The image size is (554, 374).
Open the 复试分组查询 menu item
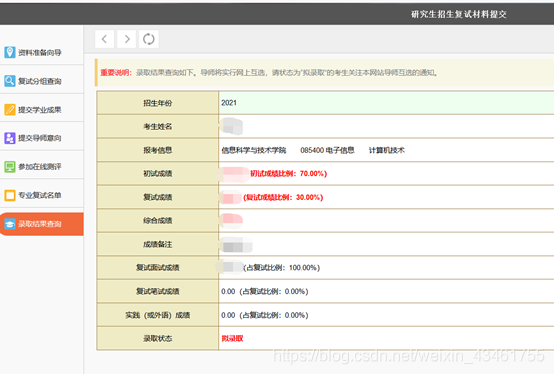[42, 81]
